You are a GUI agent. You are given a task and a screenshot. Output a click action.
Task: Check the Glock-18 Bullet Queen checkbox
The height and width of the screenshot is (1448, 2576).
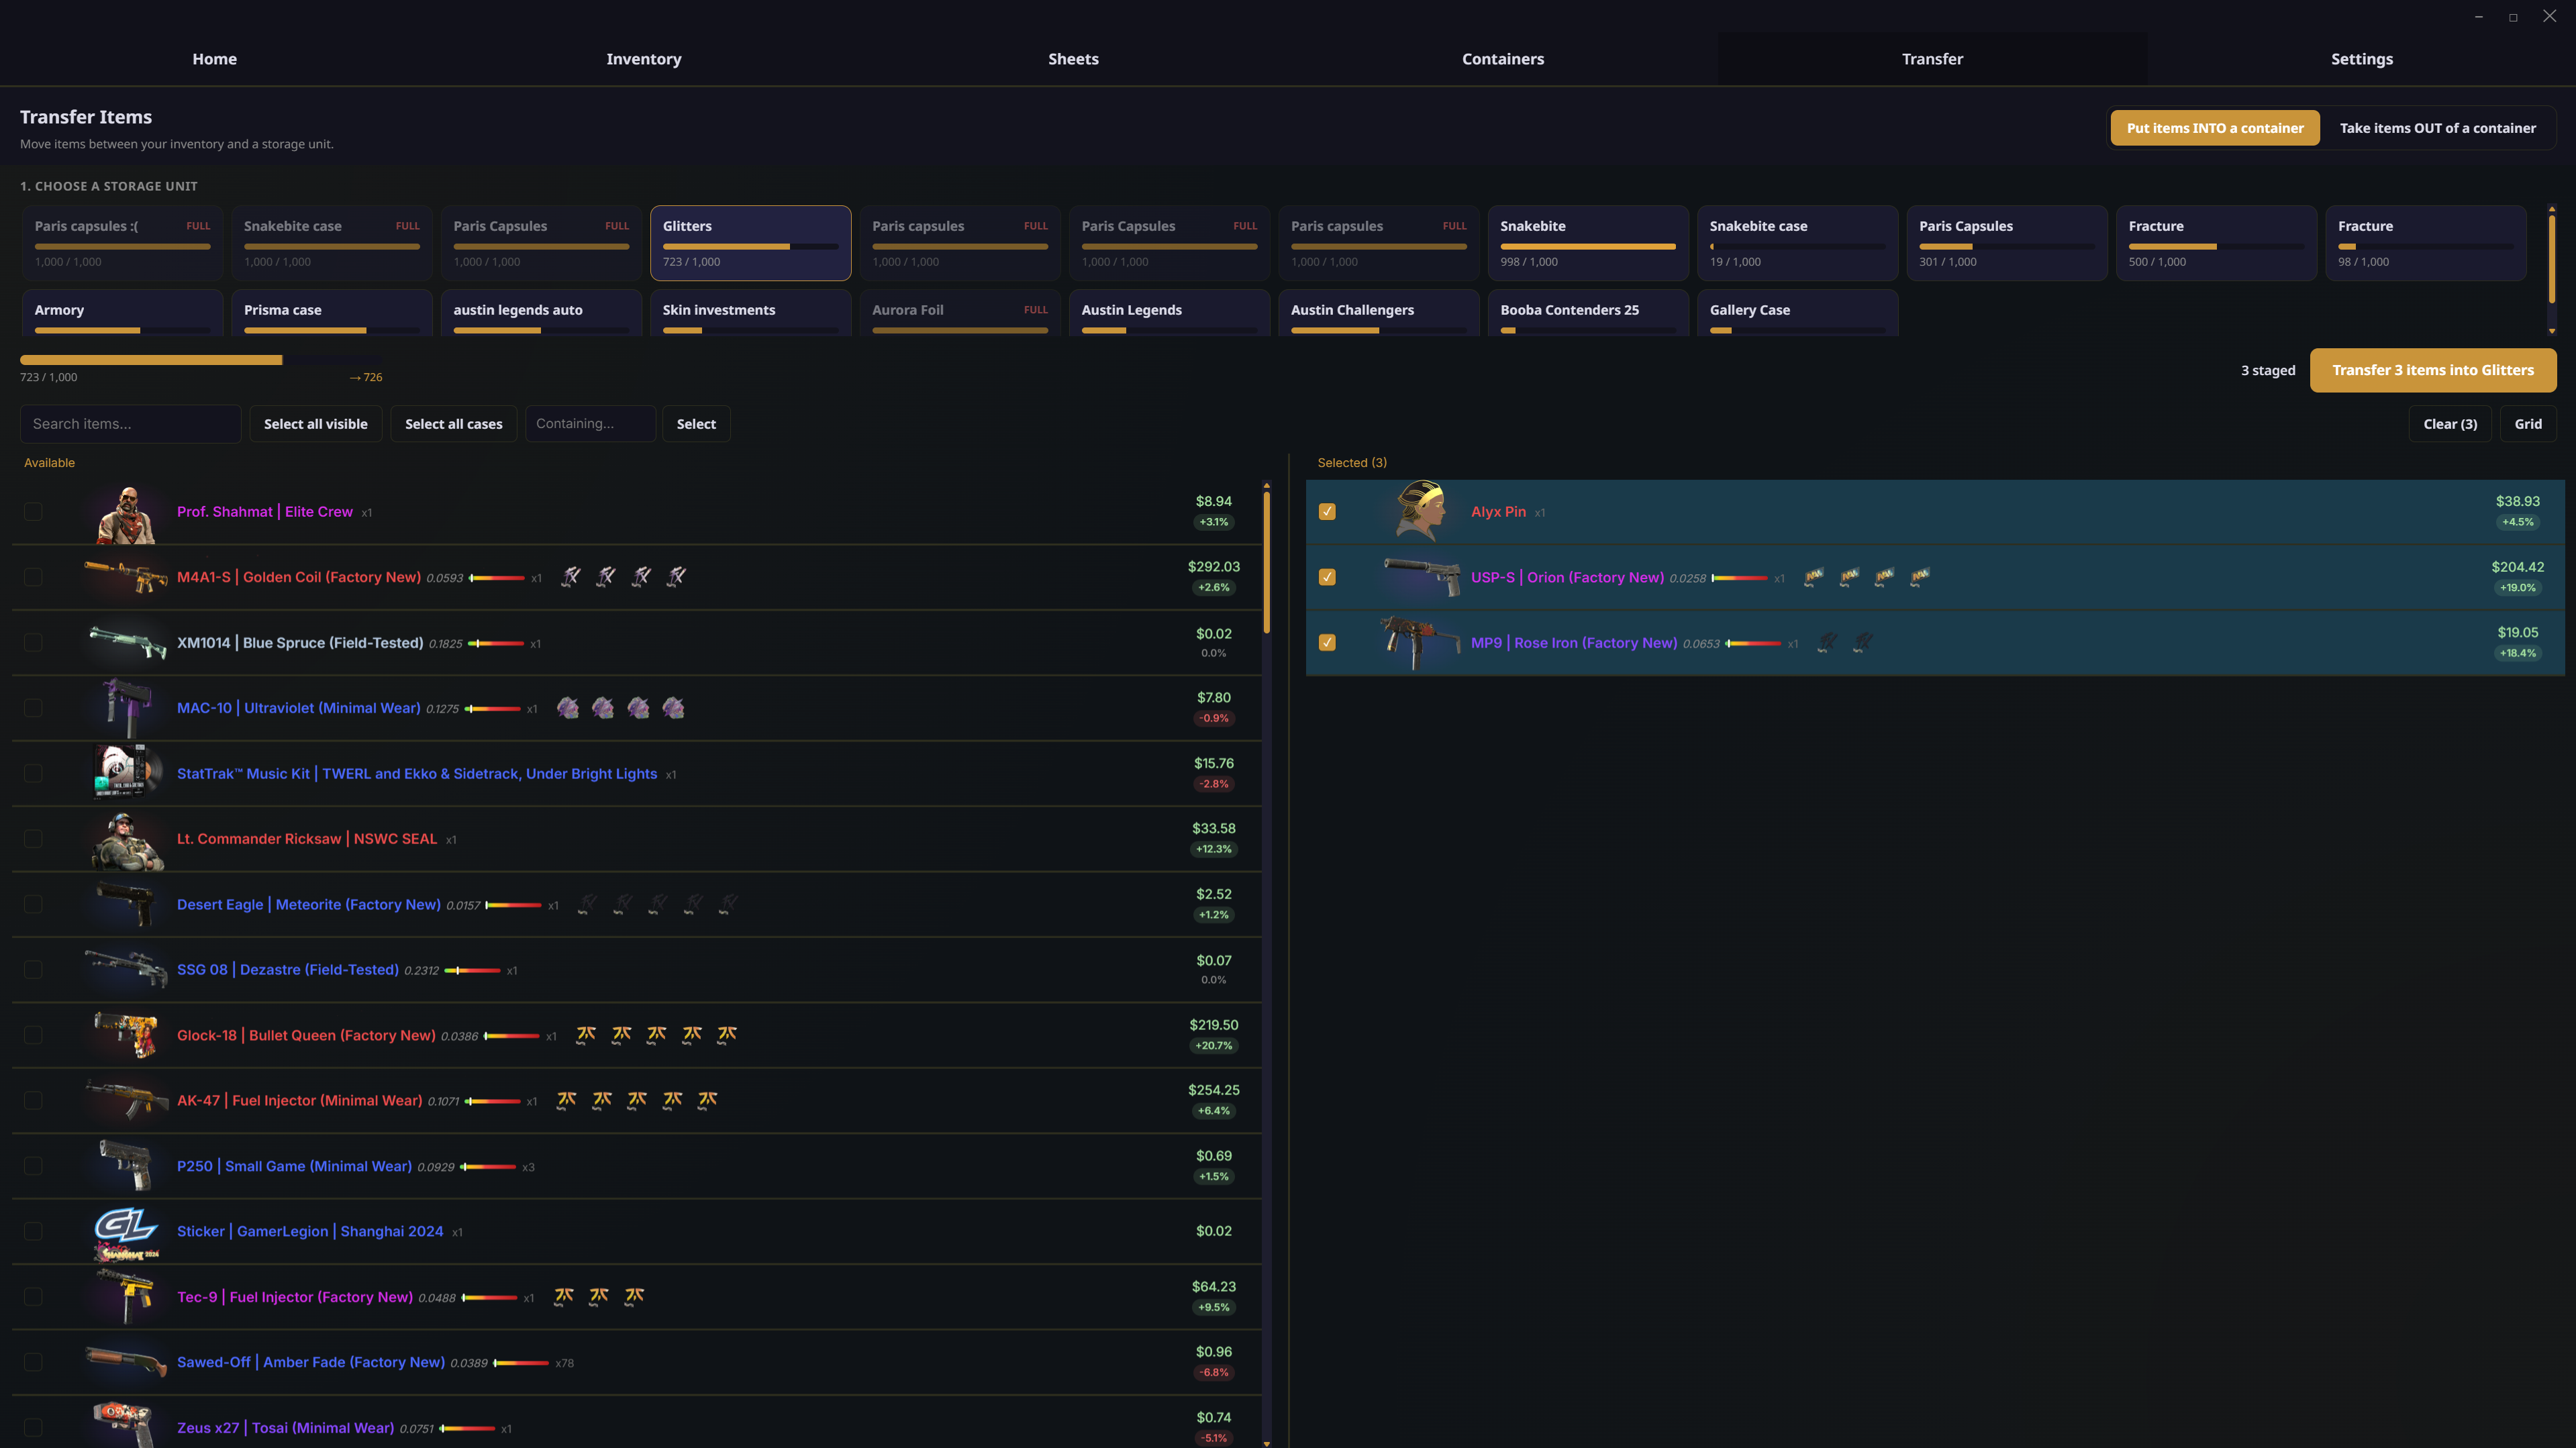click(x=33, y=1035)
